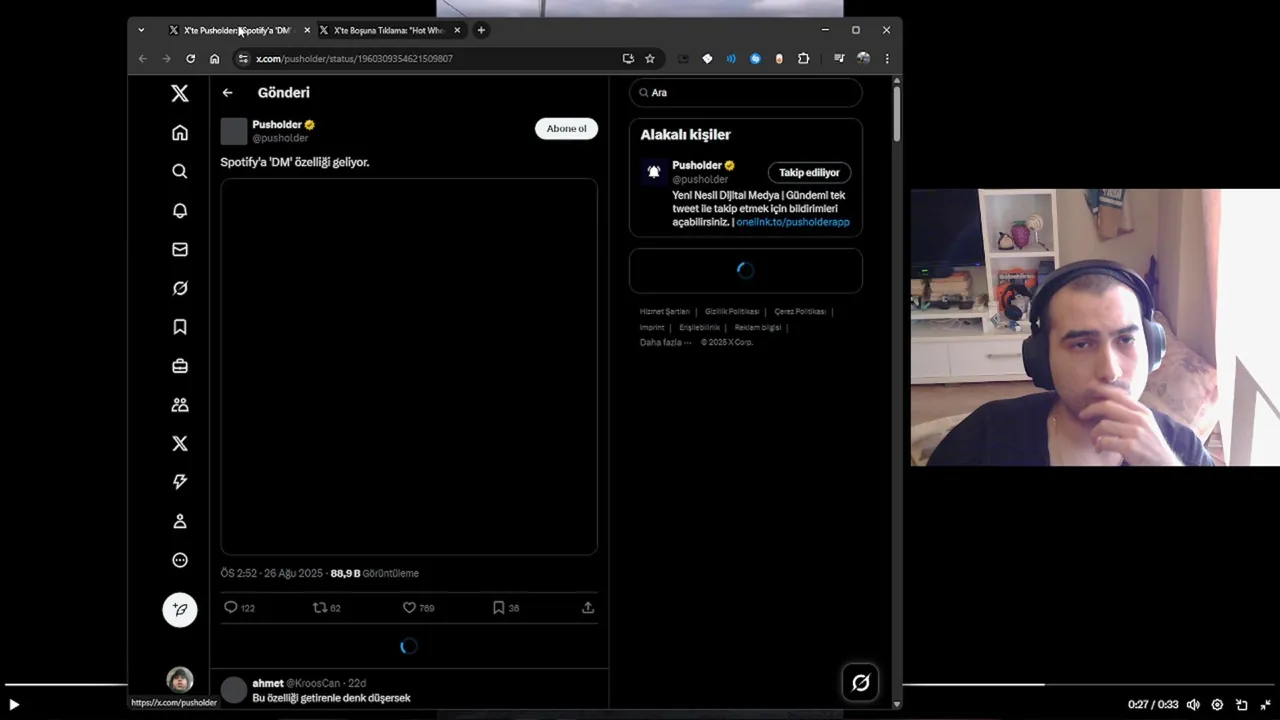The height and width of the screenshot is (720, 1280).
Task: Click the x.com address bar URL
Action: (354, 59)
